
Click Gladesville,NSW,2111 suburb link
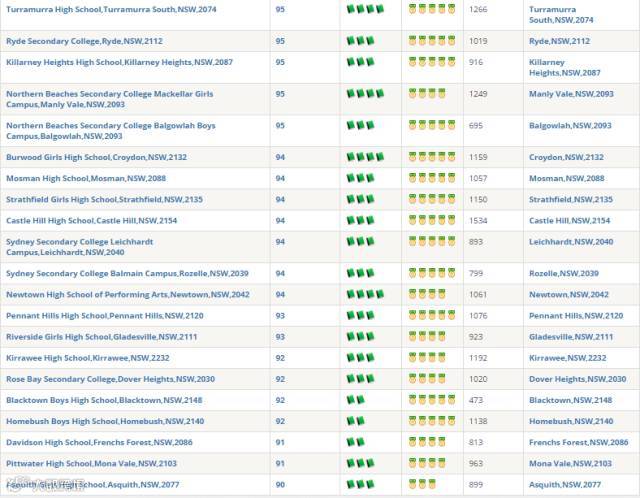(571, 337)
